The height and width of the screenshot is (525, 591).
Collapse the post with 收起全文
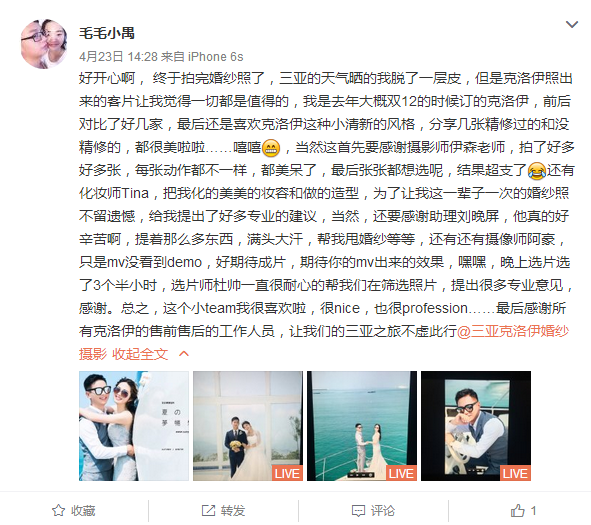140,354
